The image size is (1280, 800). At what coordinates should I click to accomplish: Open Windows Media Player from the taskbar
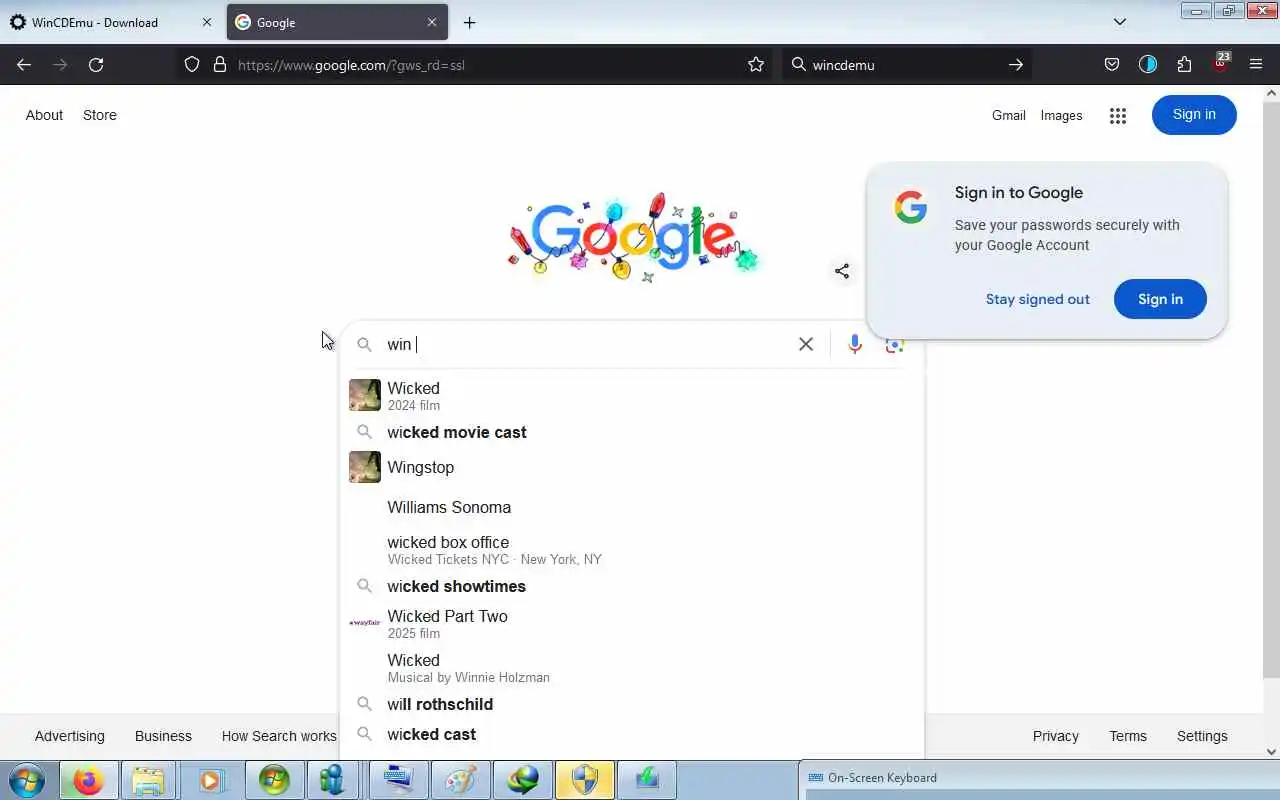pyautogui.click(x=210, y=780)
